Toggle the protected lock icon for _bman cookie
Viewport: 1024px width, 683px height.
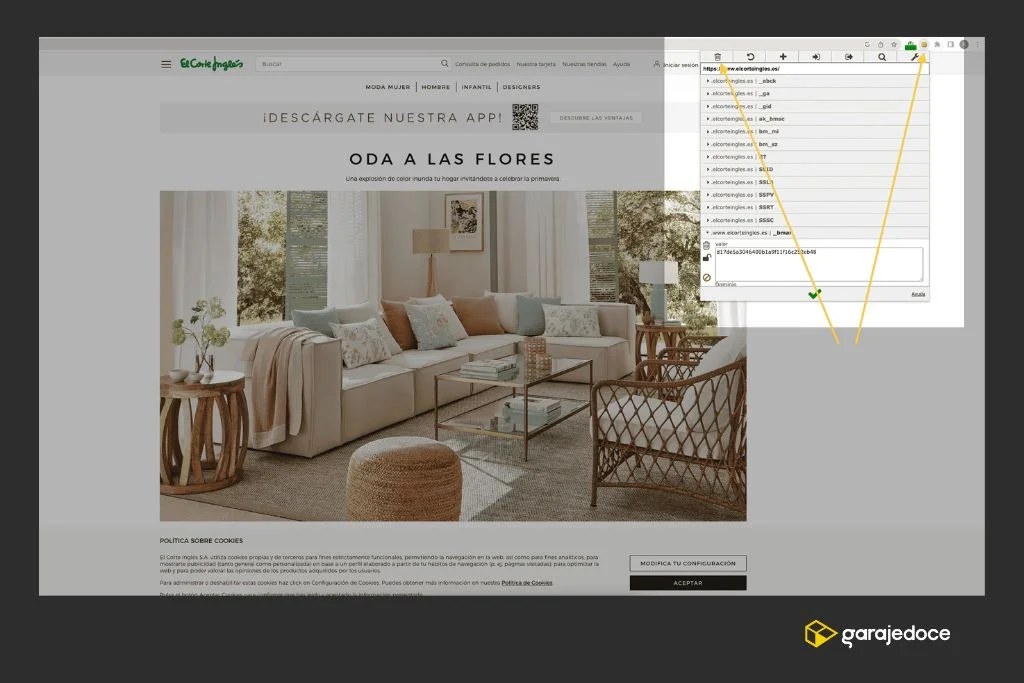pyautogui.click(x=707, y=258)
